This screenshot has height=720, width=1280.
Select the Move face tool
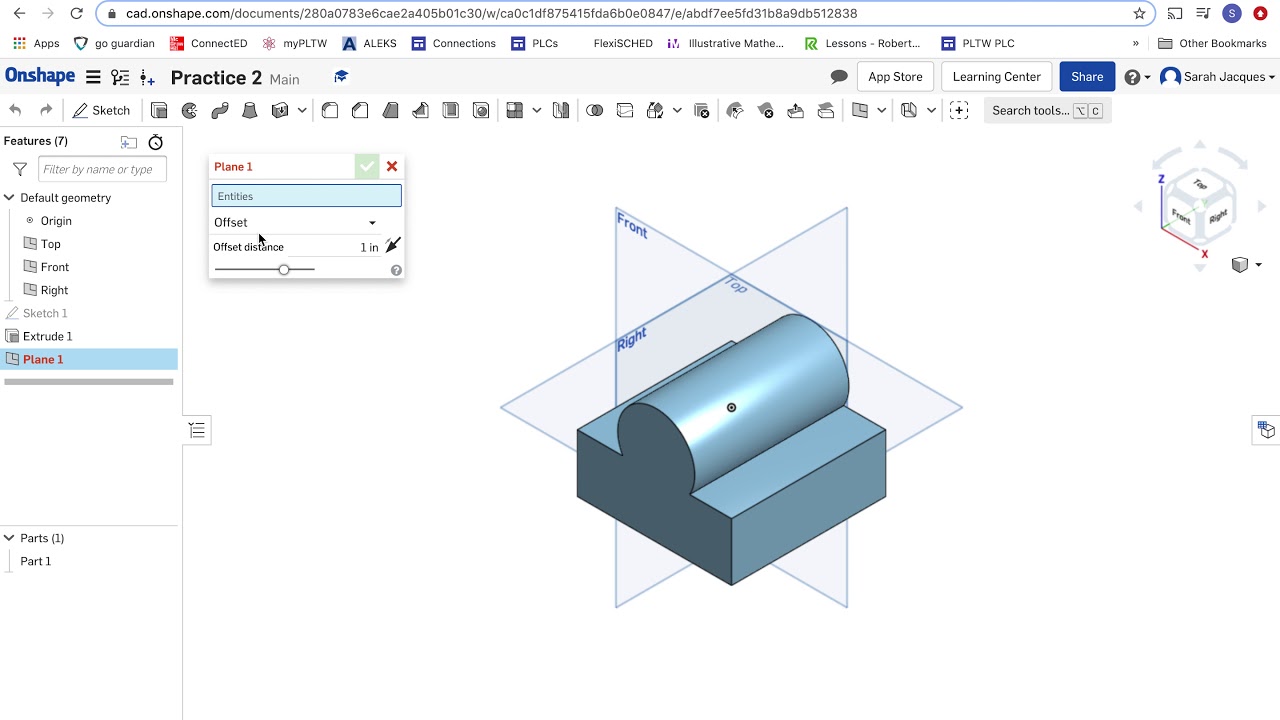tap(796, 111)
